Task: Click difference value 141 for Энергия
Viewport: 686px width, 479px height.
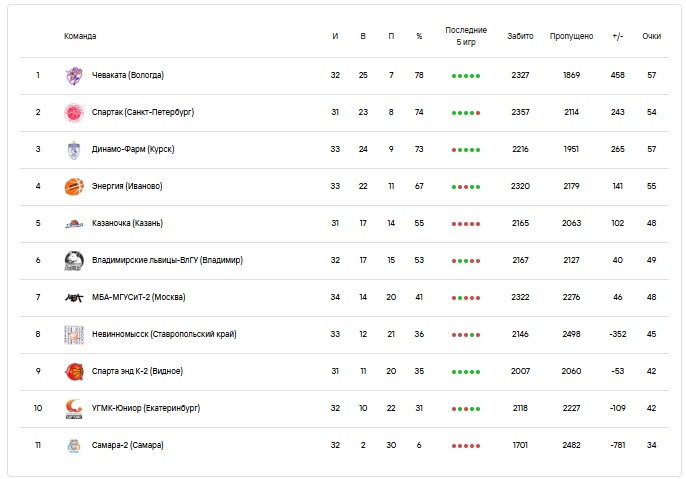Action: coord(617,186)
